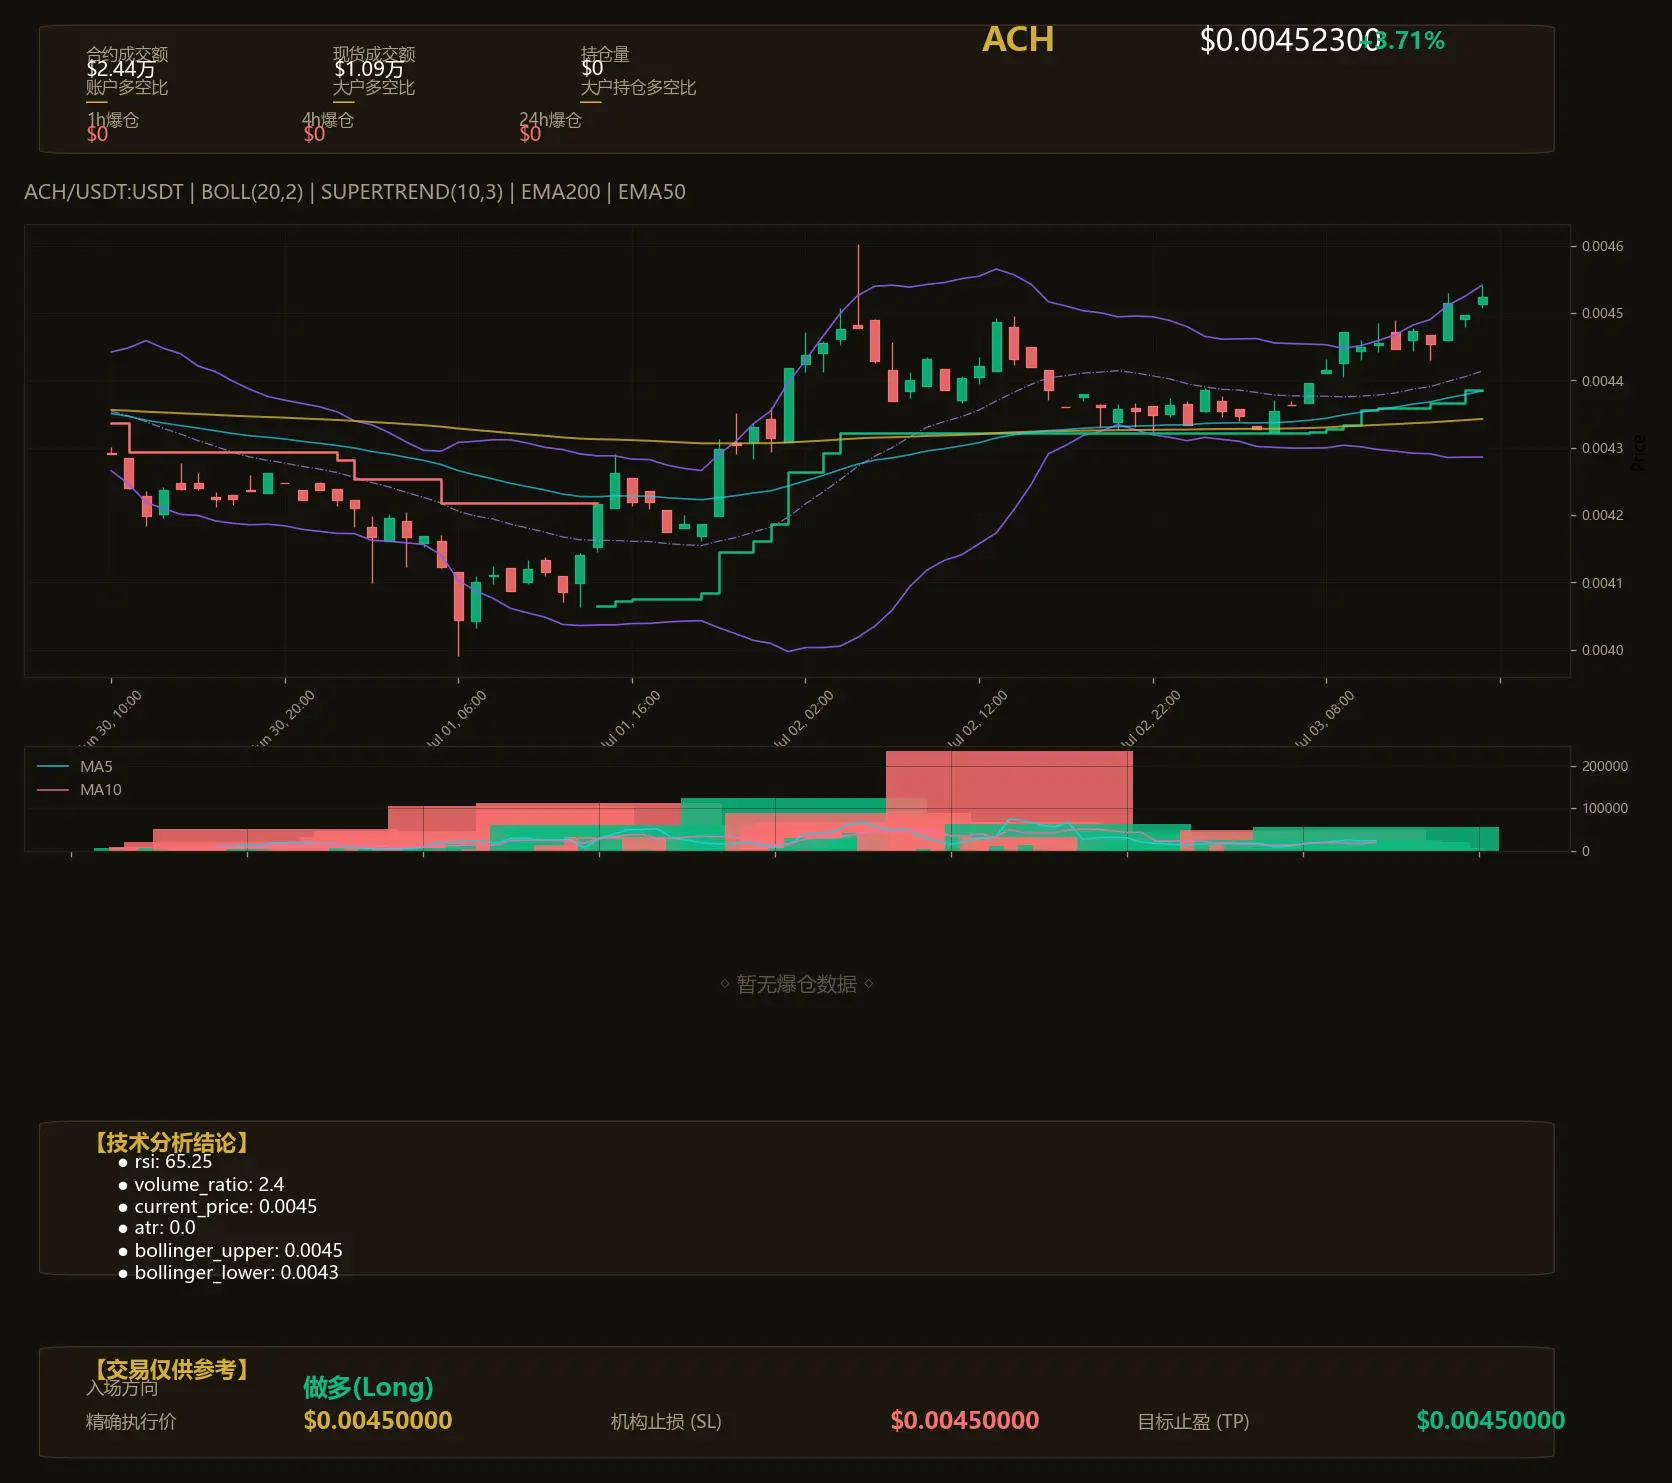This screenshot has width=1672, height=1483.
Task: Click the 0.0046 price axis label
Action: pos(1602,246)
